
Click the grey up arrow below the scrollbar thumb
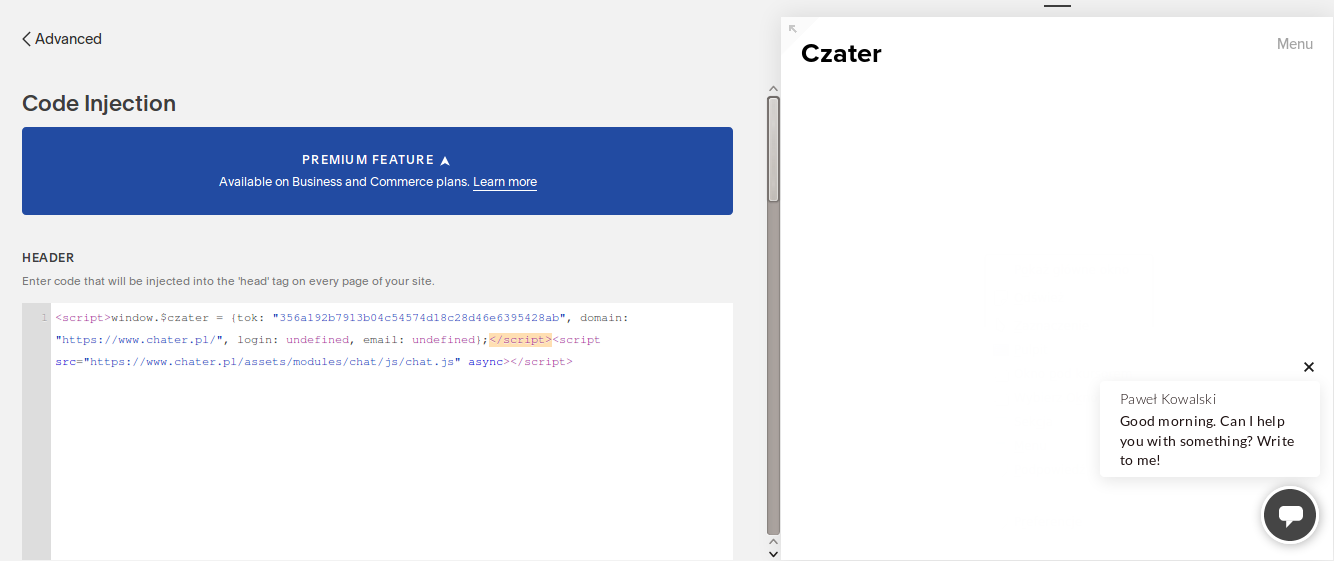(773, 542)
